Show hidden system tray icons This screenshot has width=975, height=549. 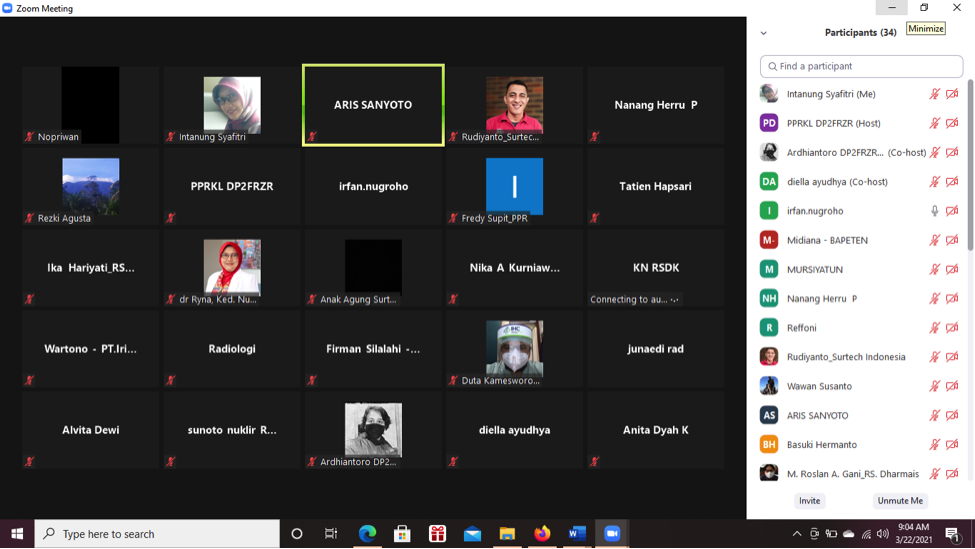coord(797,533)
